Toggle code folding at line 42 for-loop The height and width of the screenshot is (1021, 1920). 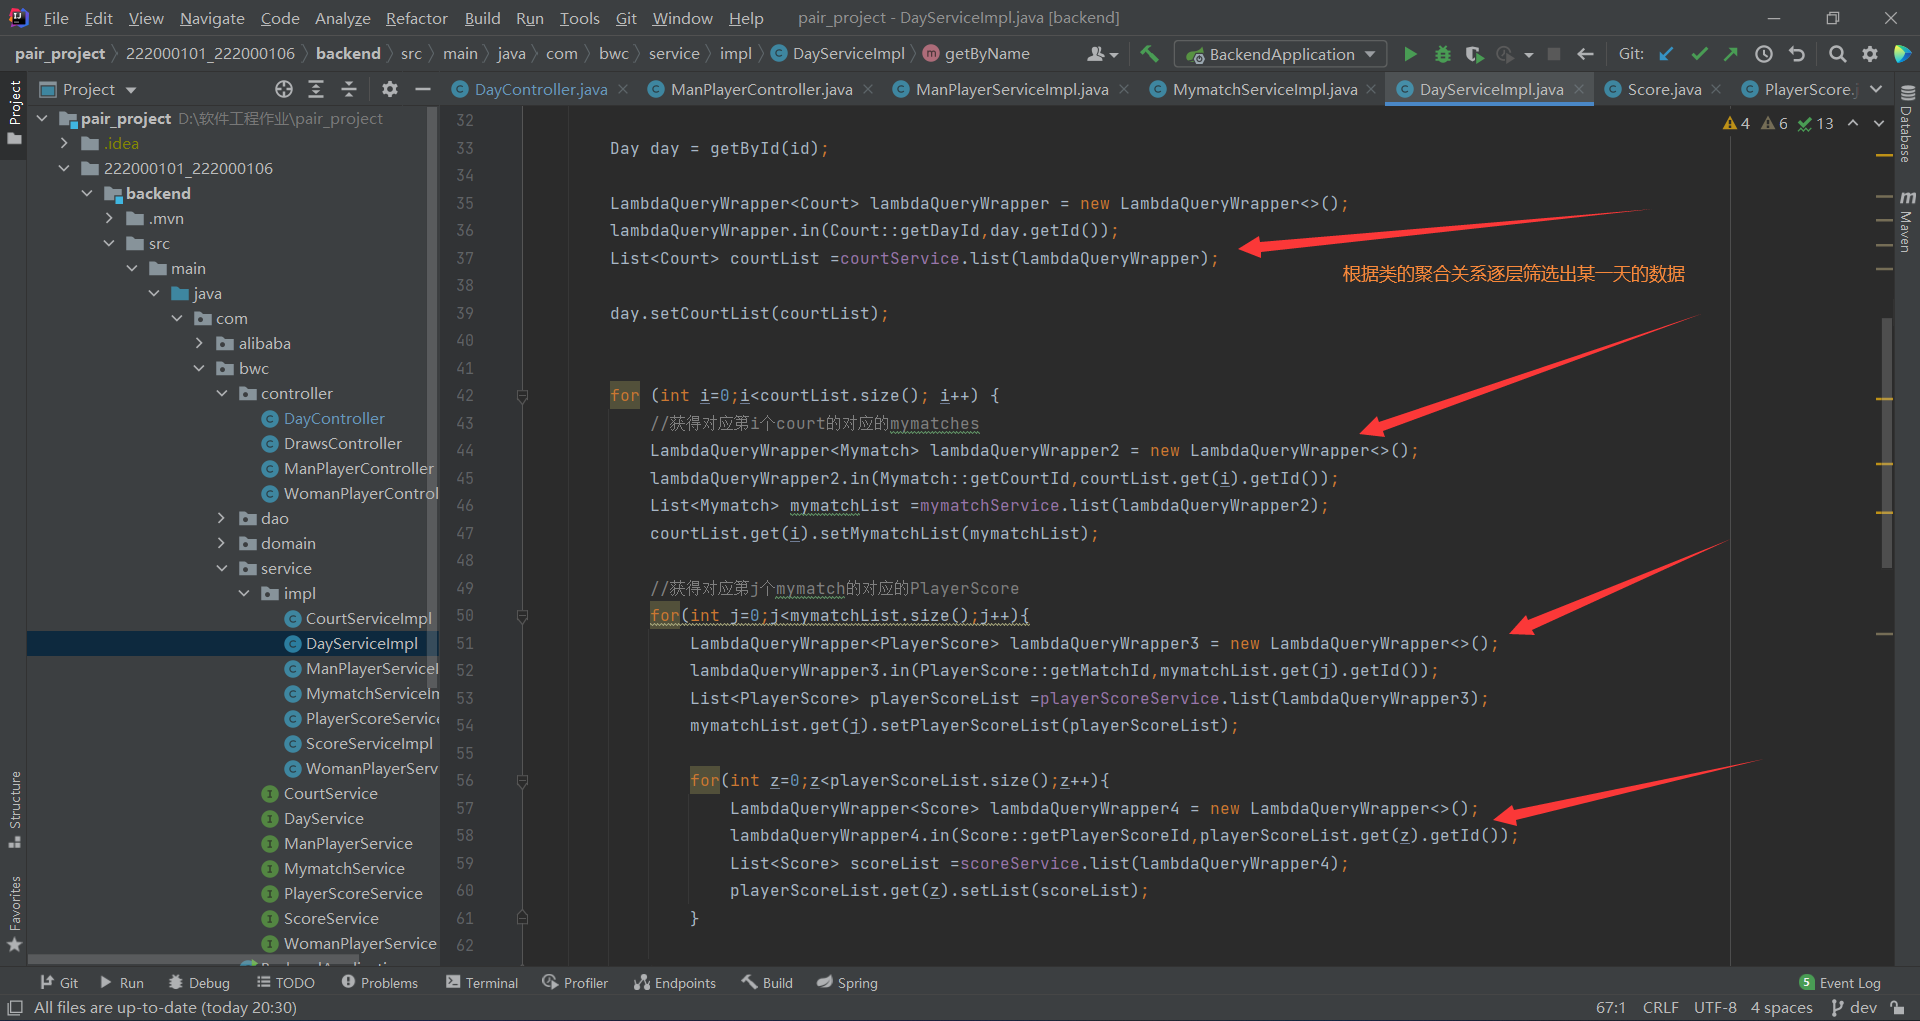[x=522, y=396]
